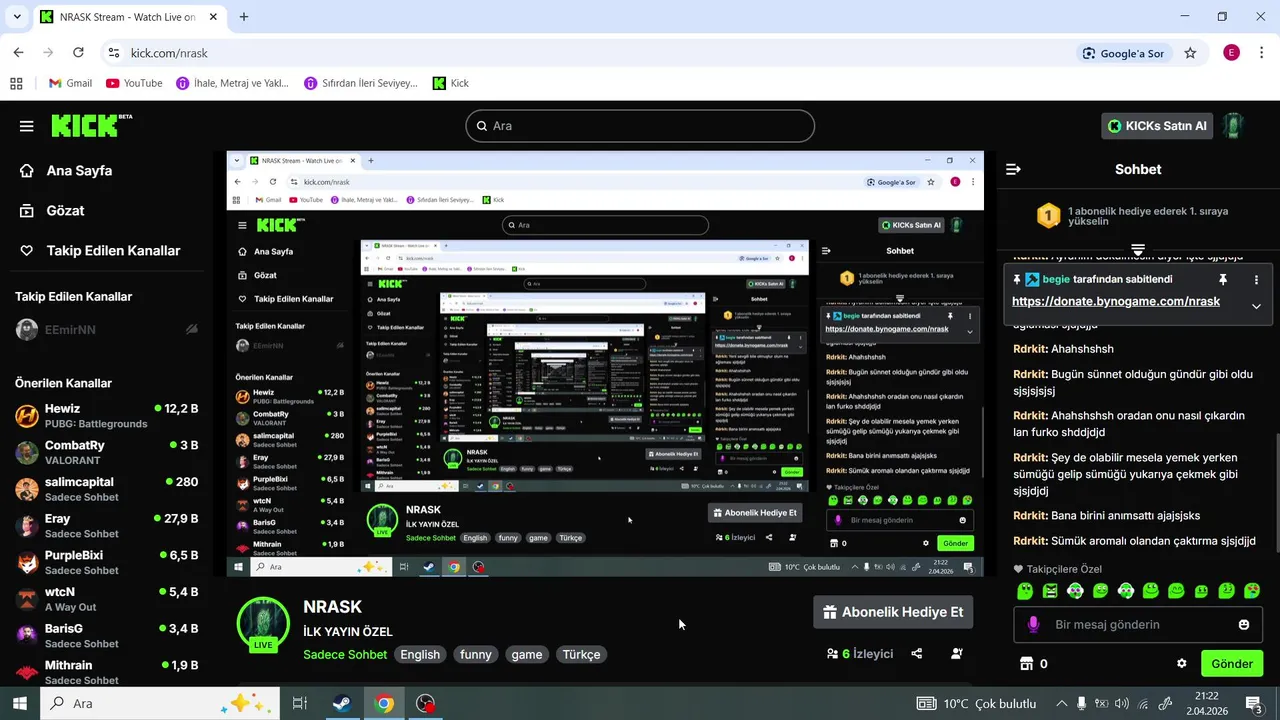Open the CombatRy VALORANT channel
Viewport: 1280px width, 720px height.
point(107,452)
